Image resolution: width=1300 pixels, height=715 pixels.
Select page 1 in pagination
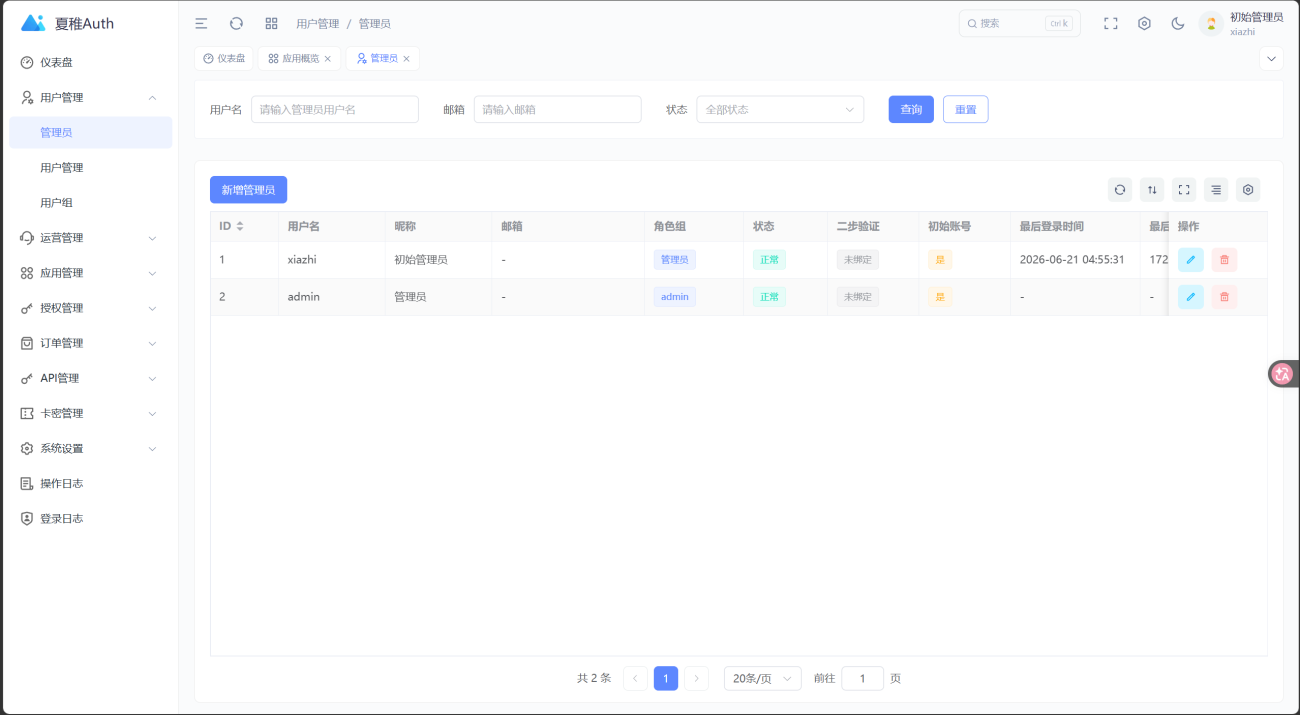click(x=666, y=678)
